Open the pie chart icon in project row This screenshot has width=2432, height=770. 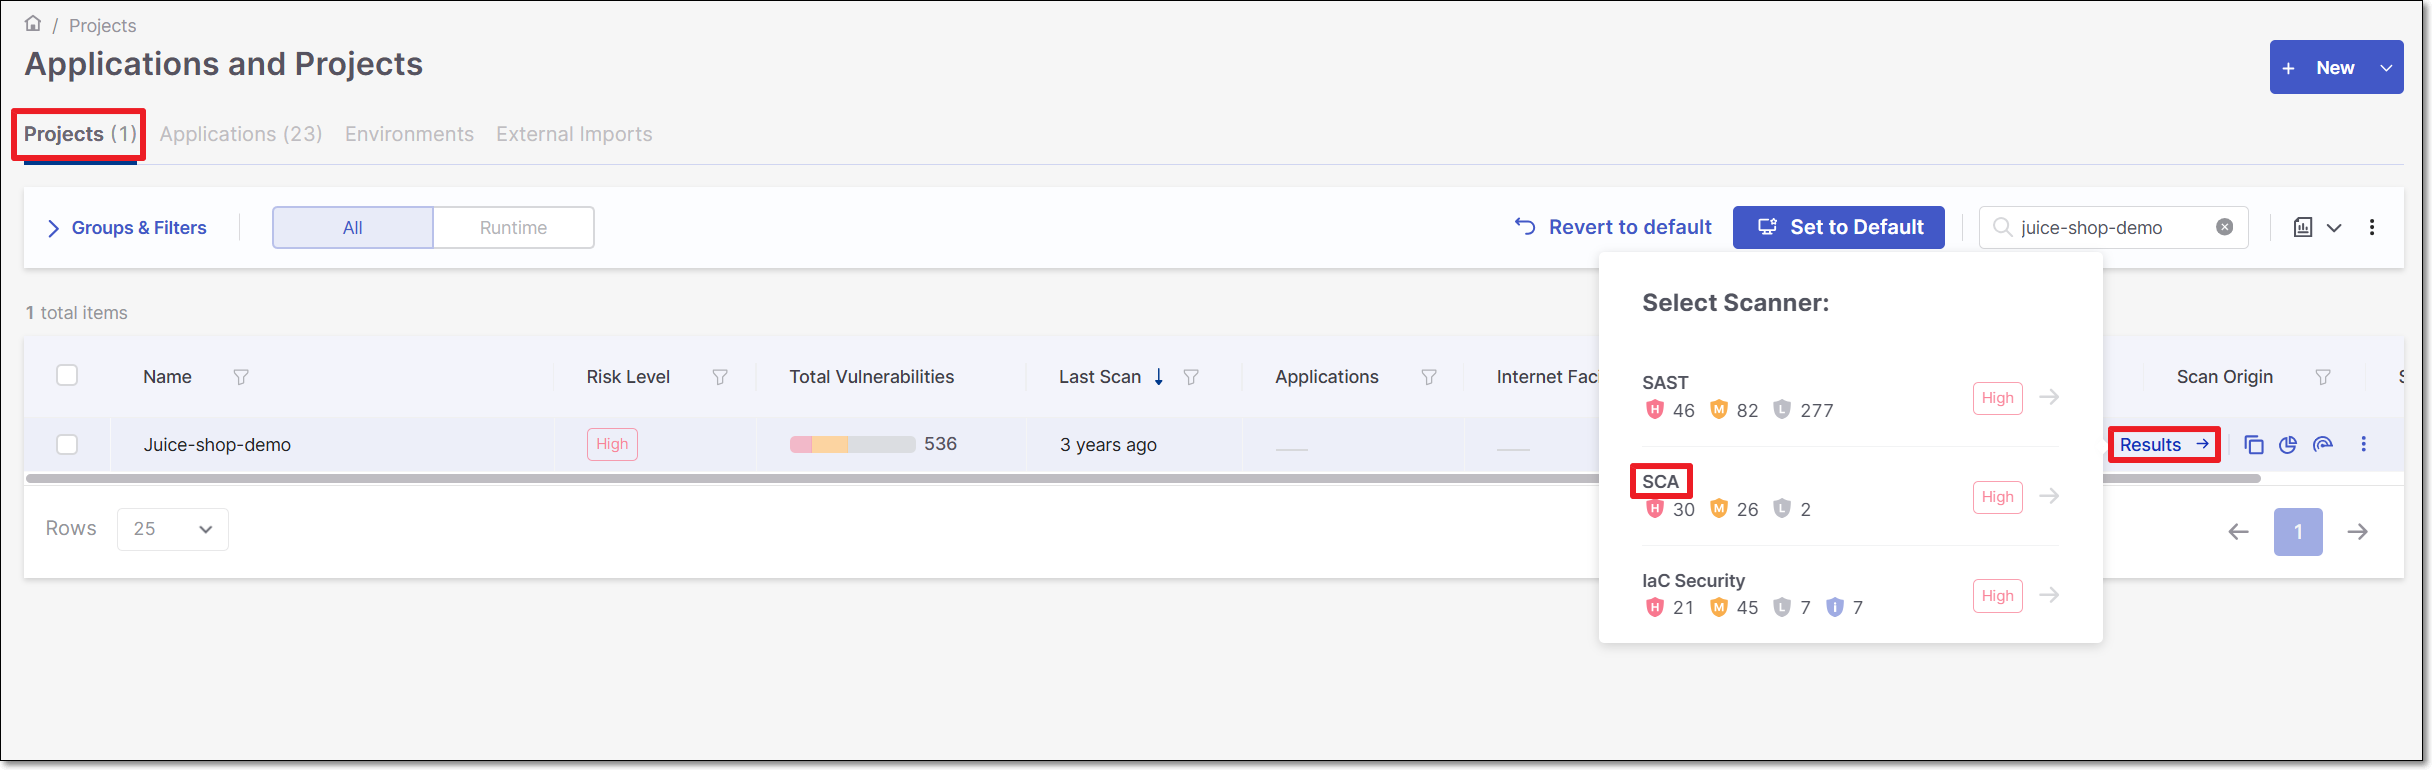pos(2288,445)
